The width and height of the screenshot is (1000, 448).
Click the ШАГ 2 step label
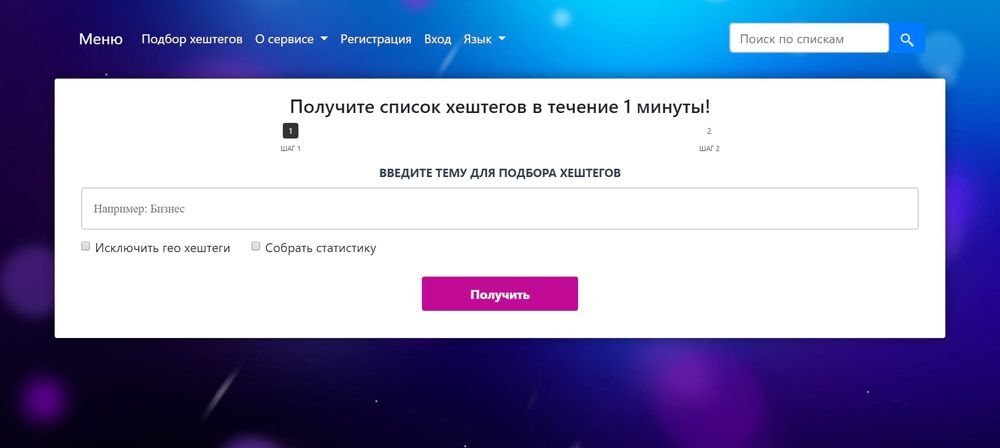point(709,149)
